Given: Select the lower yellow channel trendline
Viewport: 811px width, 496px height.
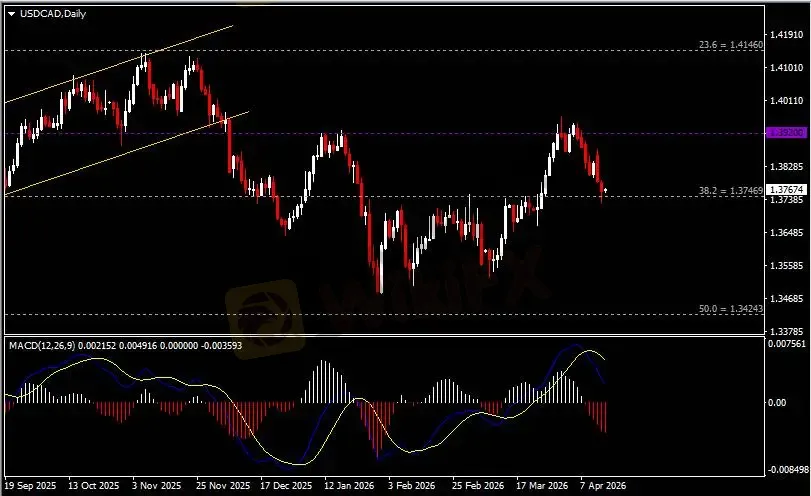Looking at the screenshot, I should pyautogui.click(x=120, y=149).
